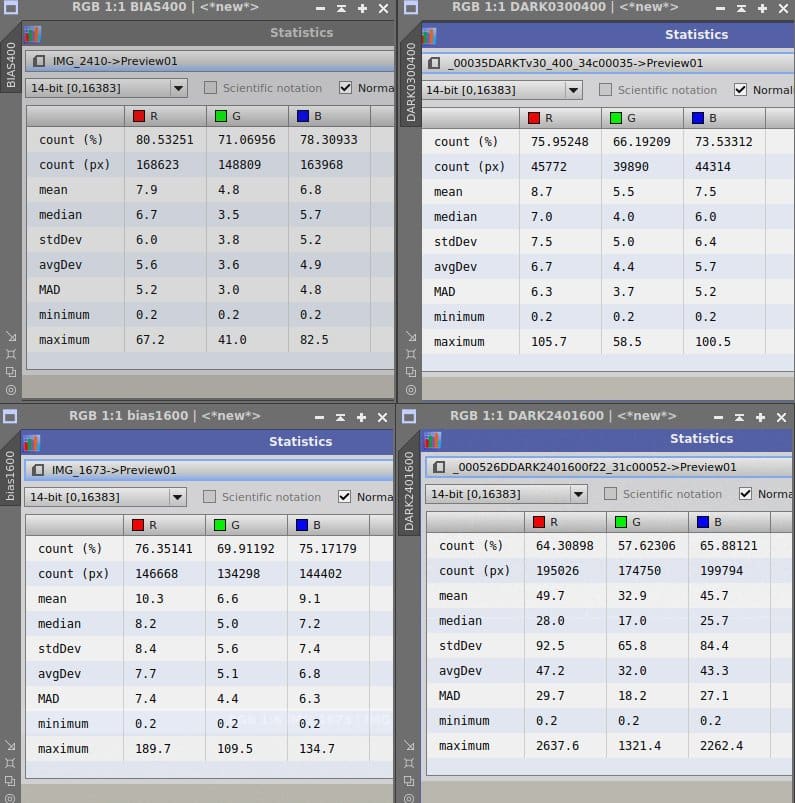Select the vertical bias1600 view tab

pos(10,476)
